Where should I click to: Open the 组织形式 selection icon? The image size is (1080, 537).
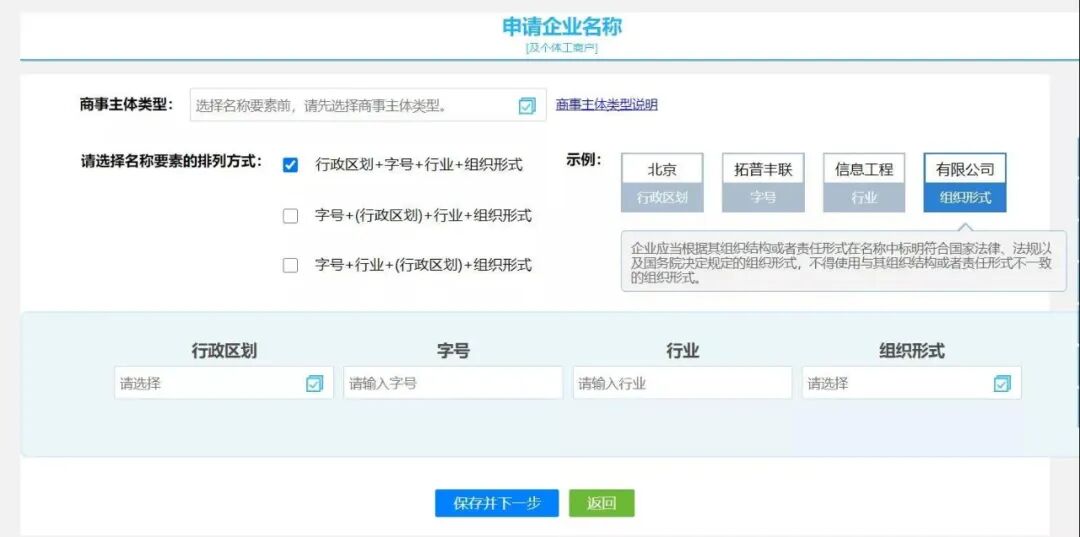tap(1002, 383)
